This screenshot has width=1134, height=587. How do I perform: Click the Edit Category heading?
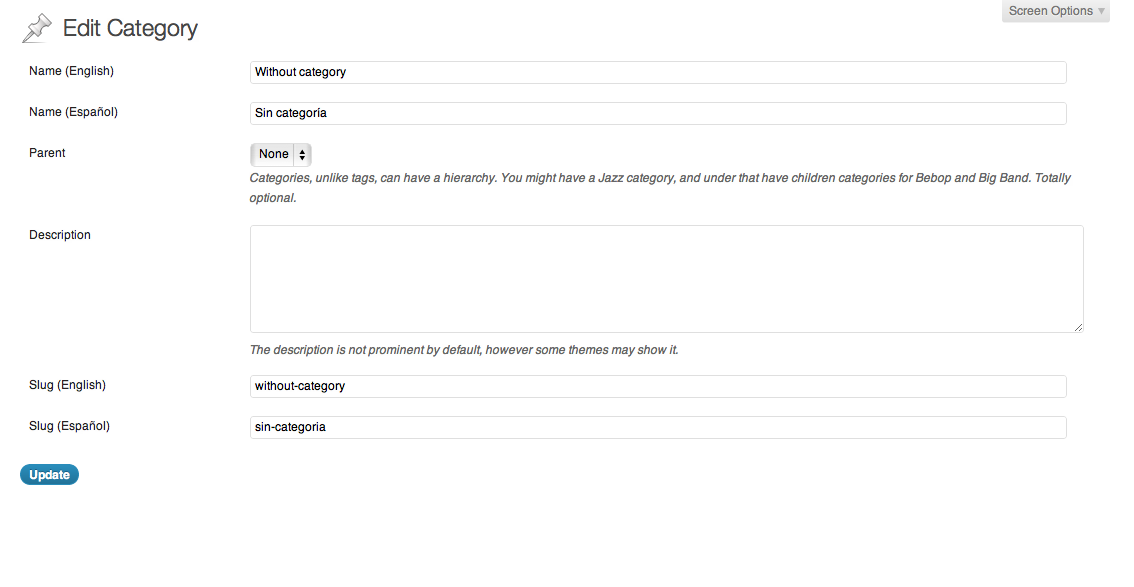pos(130,28)
